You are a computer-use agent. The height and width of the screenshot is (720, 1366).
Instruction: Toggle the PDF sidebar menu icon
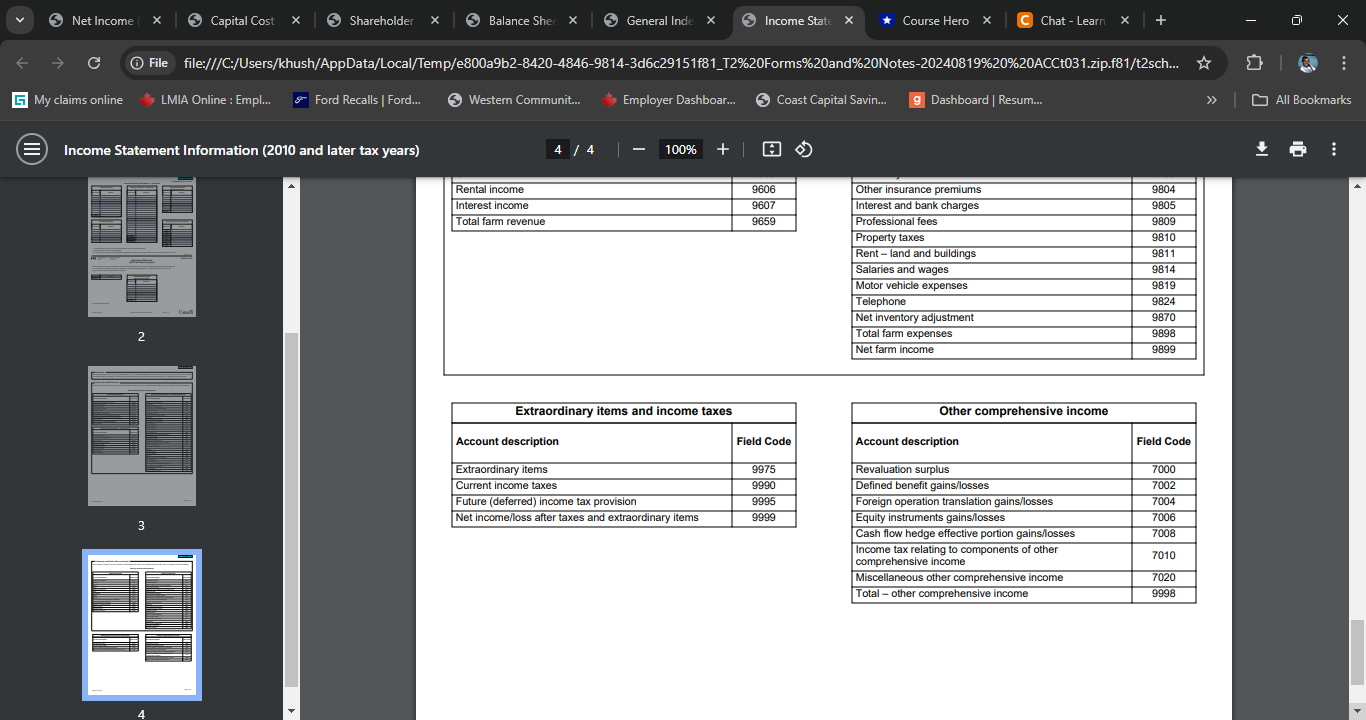[x=32, y=149]
